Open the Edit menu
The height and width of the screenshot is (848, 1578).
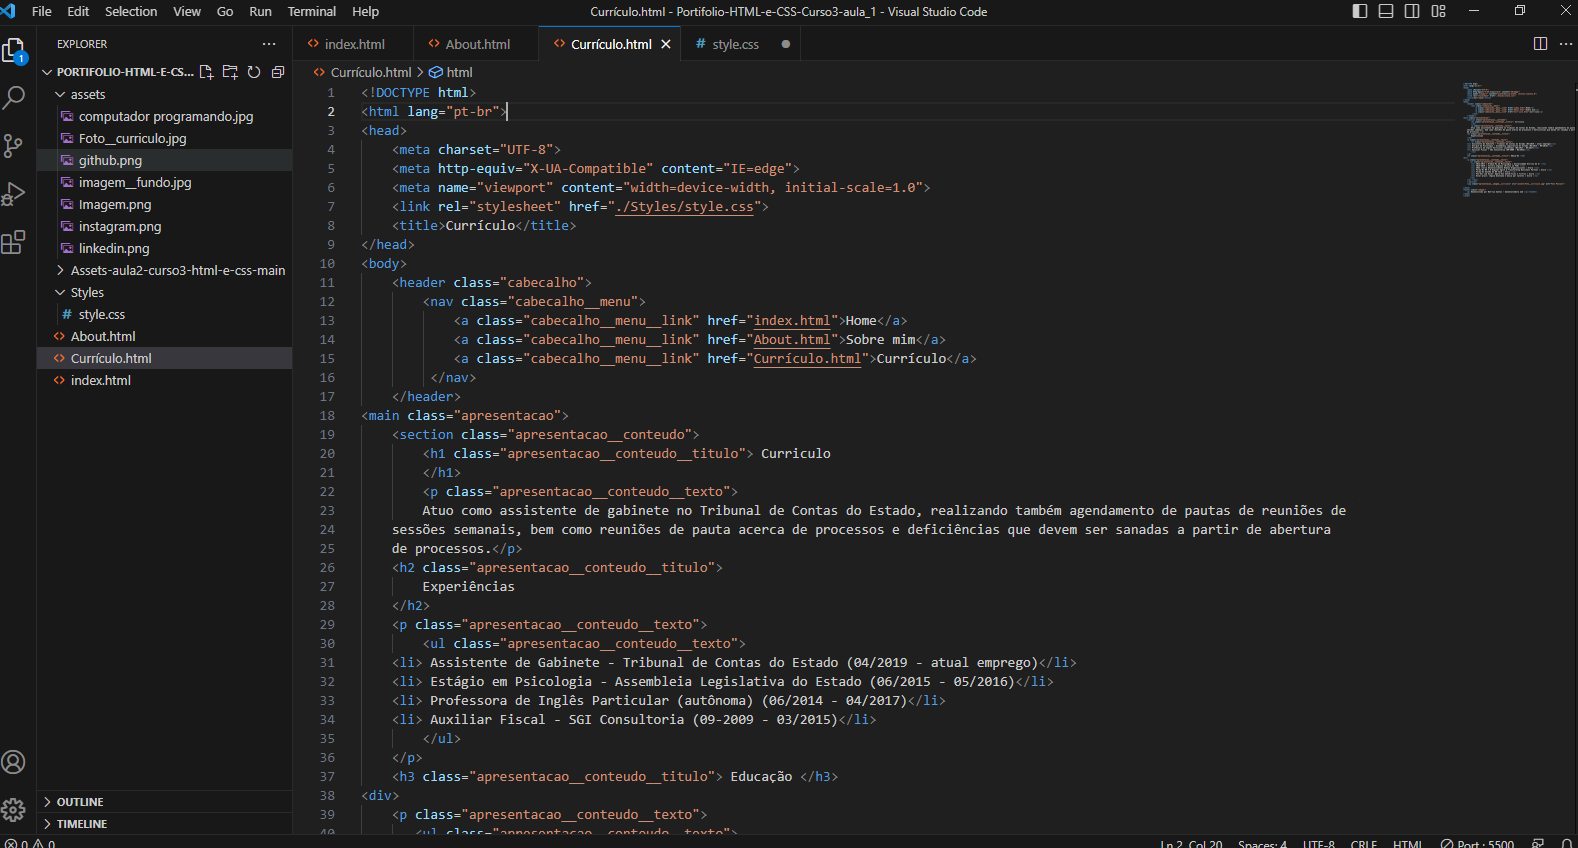pos(78,11)
